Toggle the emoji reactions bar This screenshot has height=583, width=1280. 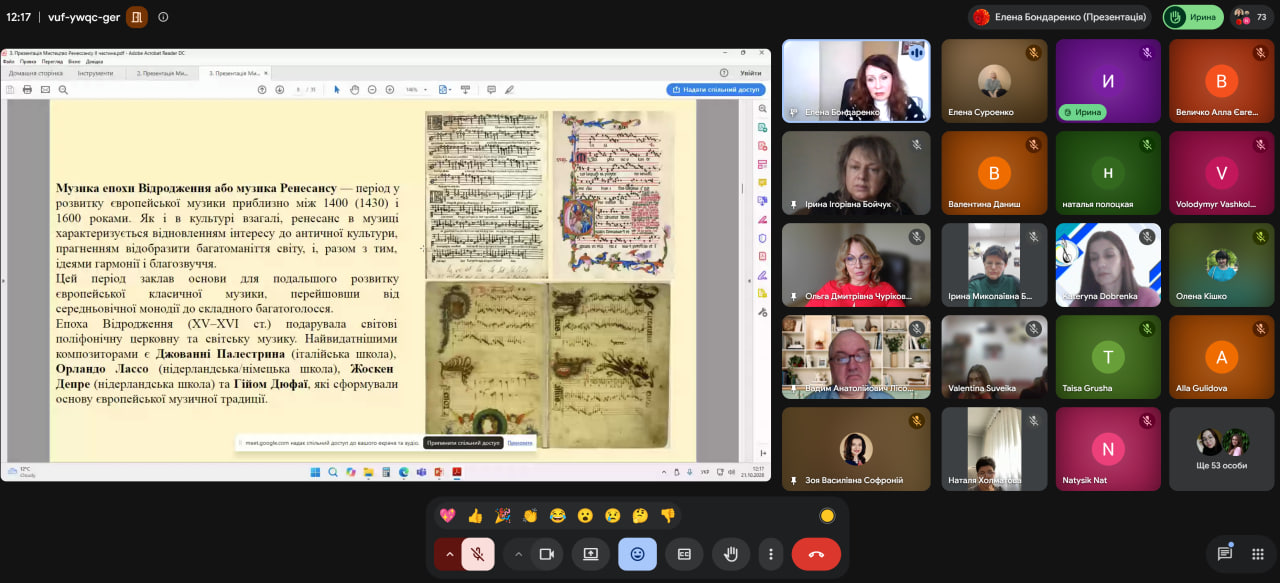tap(637, 554)
